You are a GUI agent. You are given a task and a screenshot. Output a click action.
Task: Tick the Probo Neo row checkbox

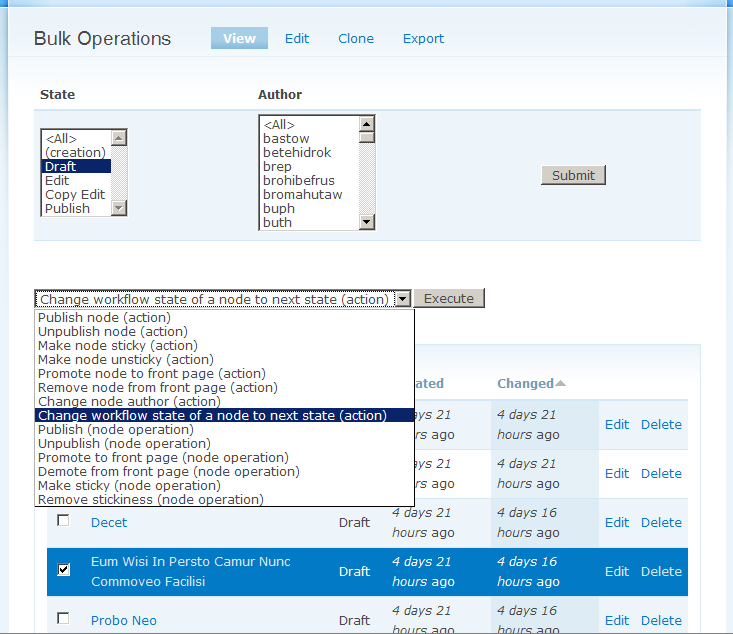(64, 619)
